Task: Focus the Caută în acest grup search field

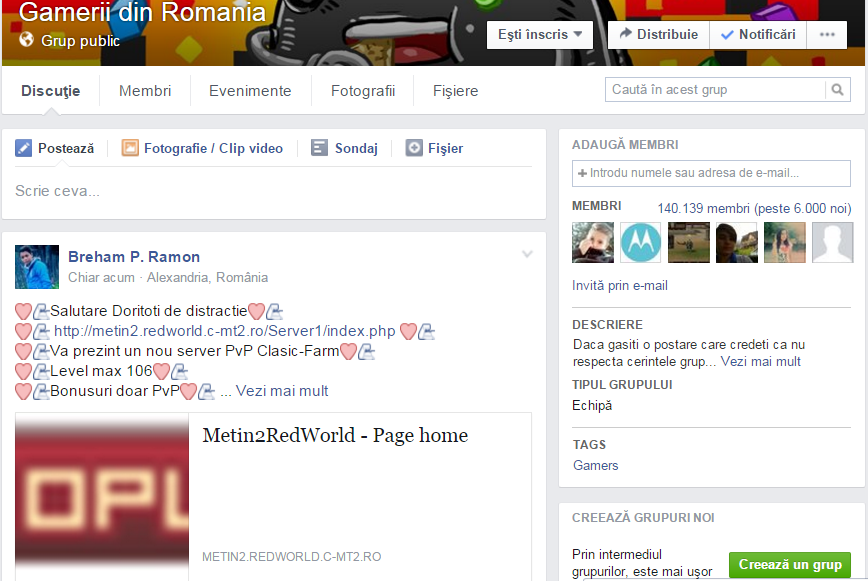Action: click(x=715, y=90)
